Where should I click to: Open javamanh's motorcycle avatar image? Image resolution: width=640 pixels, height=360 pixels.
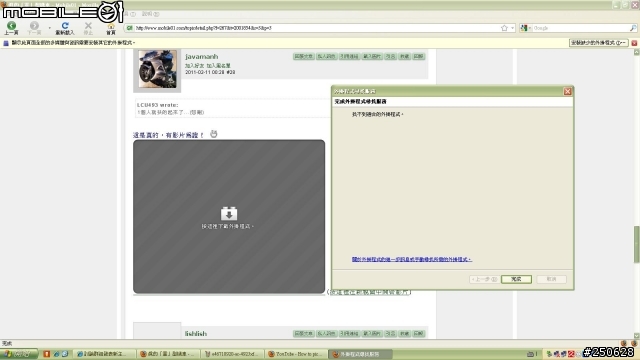[158, 69]
